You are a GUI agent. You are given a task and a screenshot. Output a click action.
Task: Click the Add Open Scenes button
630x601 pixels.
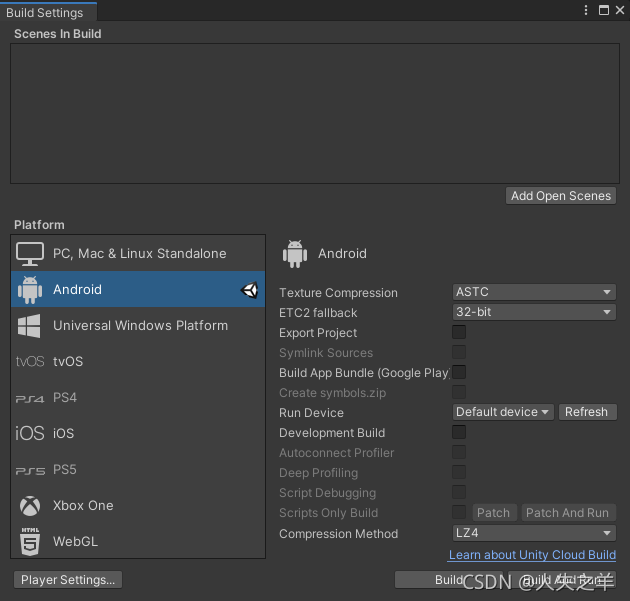point(561,196)
